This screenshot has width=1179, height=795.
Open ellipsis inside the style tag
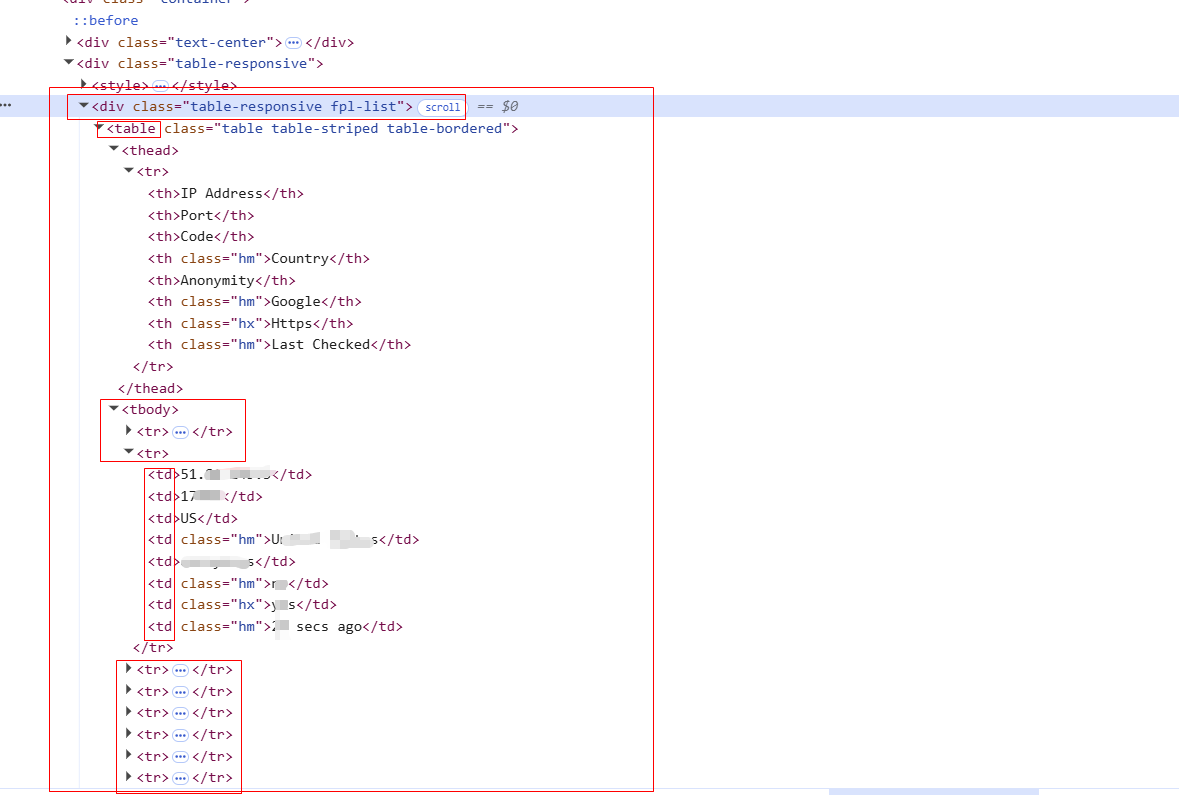tap(160, 86)
